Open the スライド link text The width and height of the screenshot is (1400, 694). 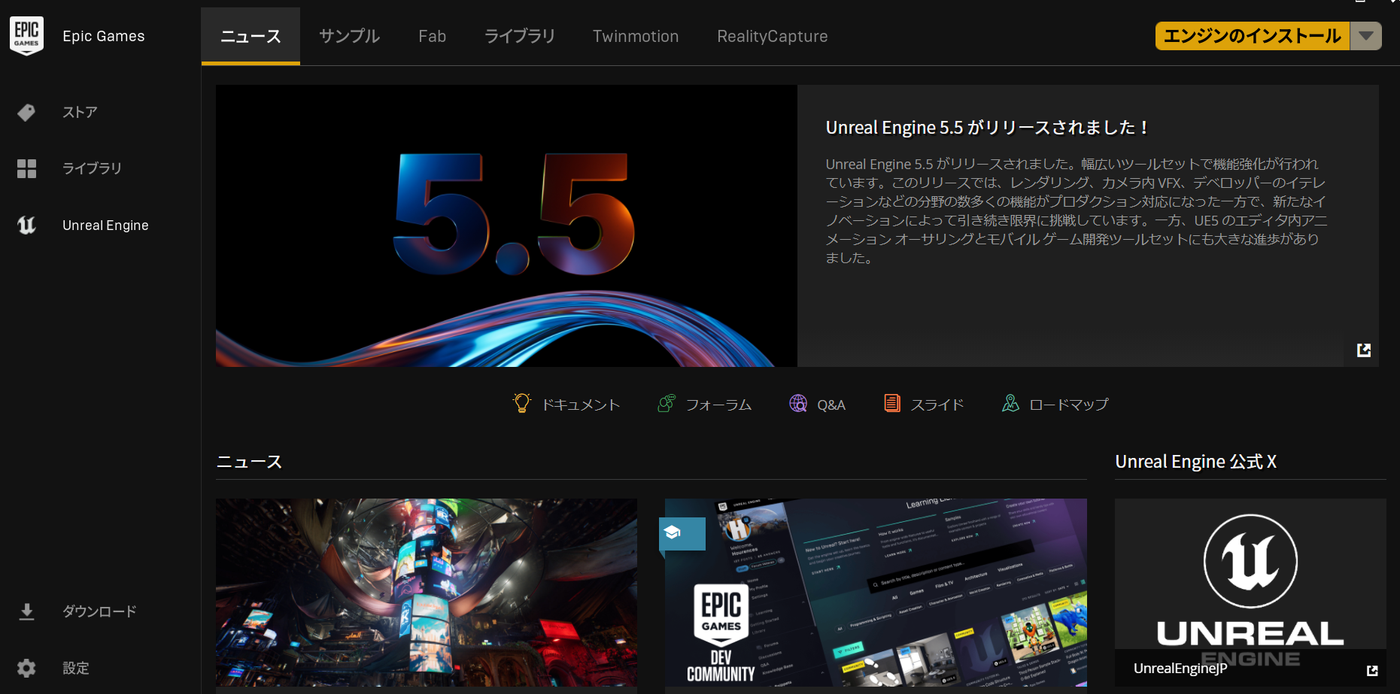click(937, 405)
